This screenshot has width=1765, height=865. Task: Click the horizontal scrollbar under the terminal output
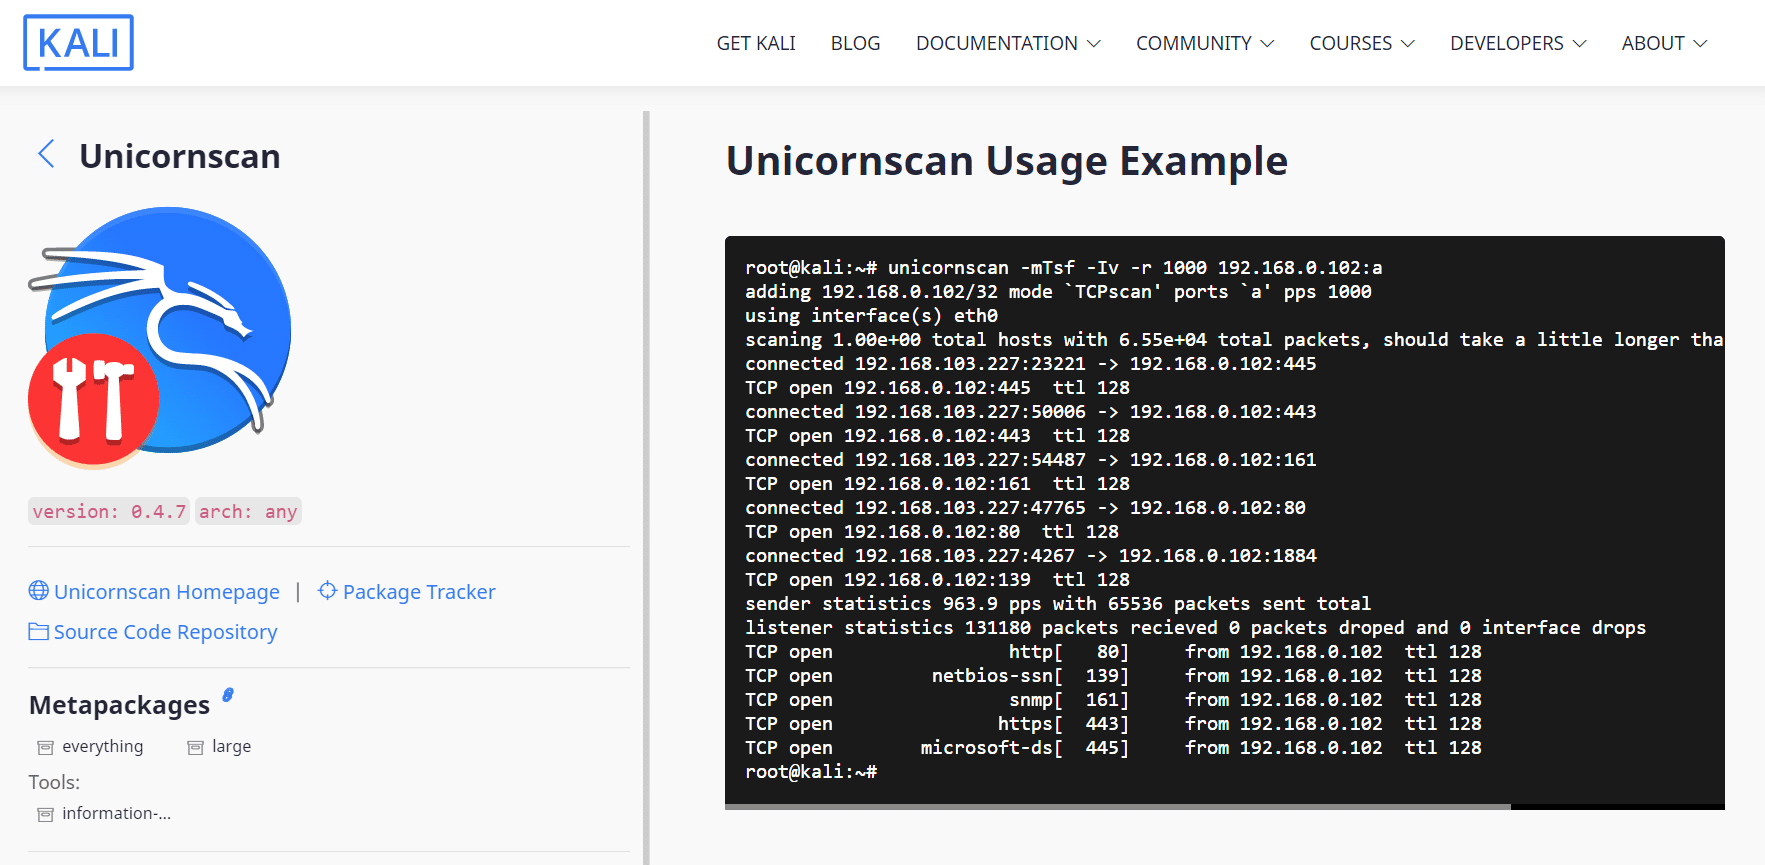(x=1118, y=806)
